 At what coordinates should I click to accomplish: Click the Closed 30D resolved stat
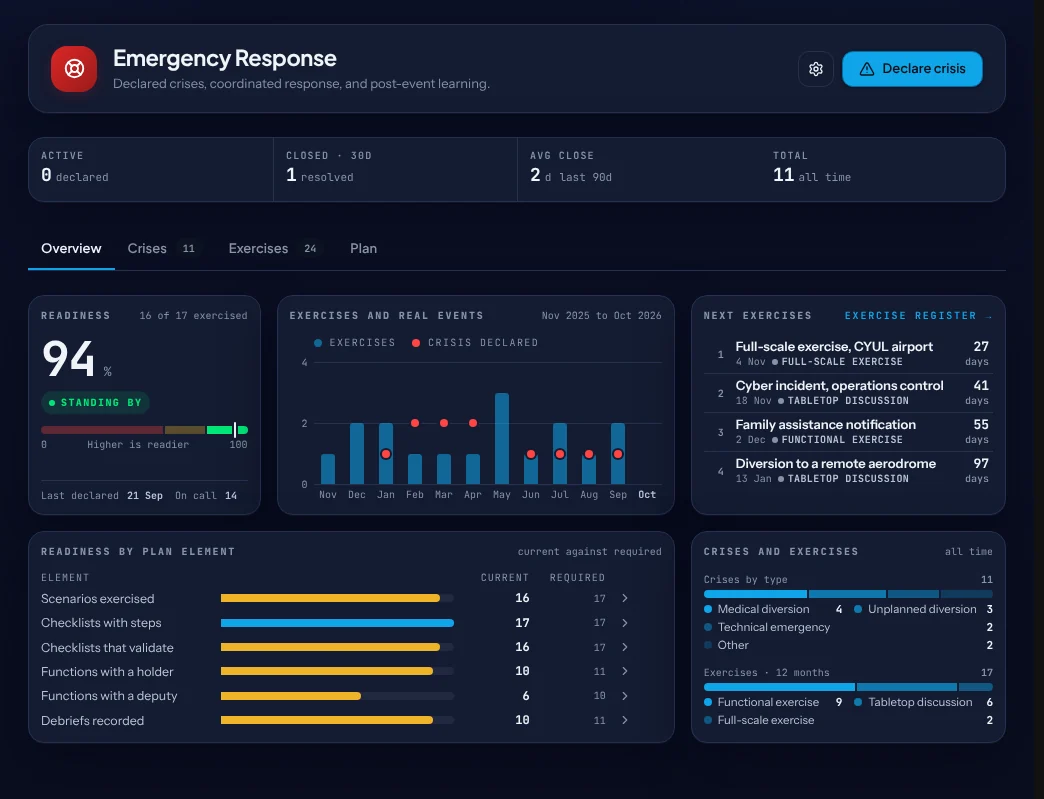click(395, 169)
